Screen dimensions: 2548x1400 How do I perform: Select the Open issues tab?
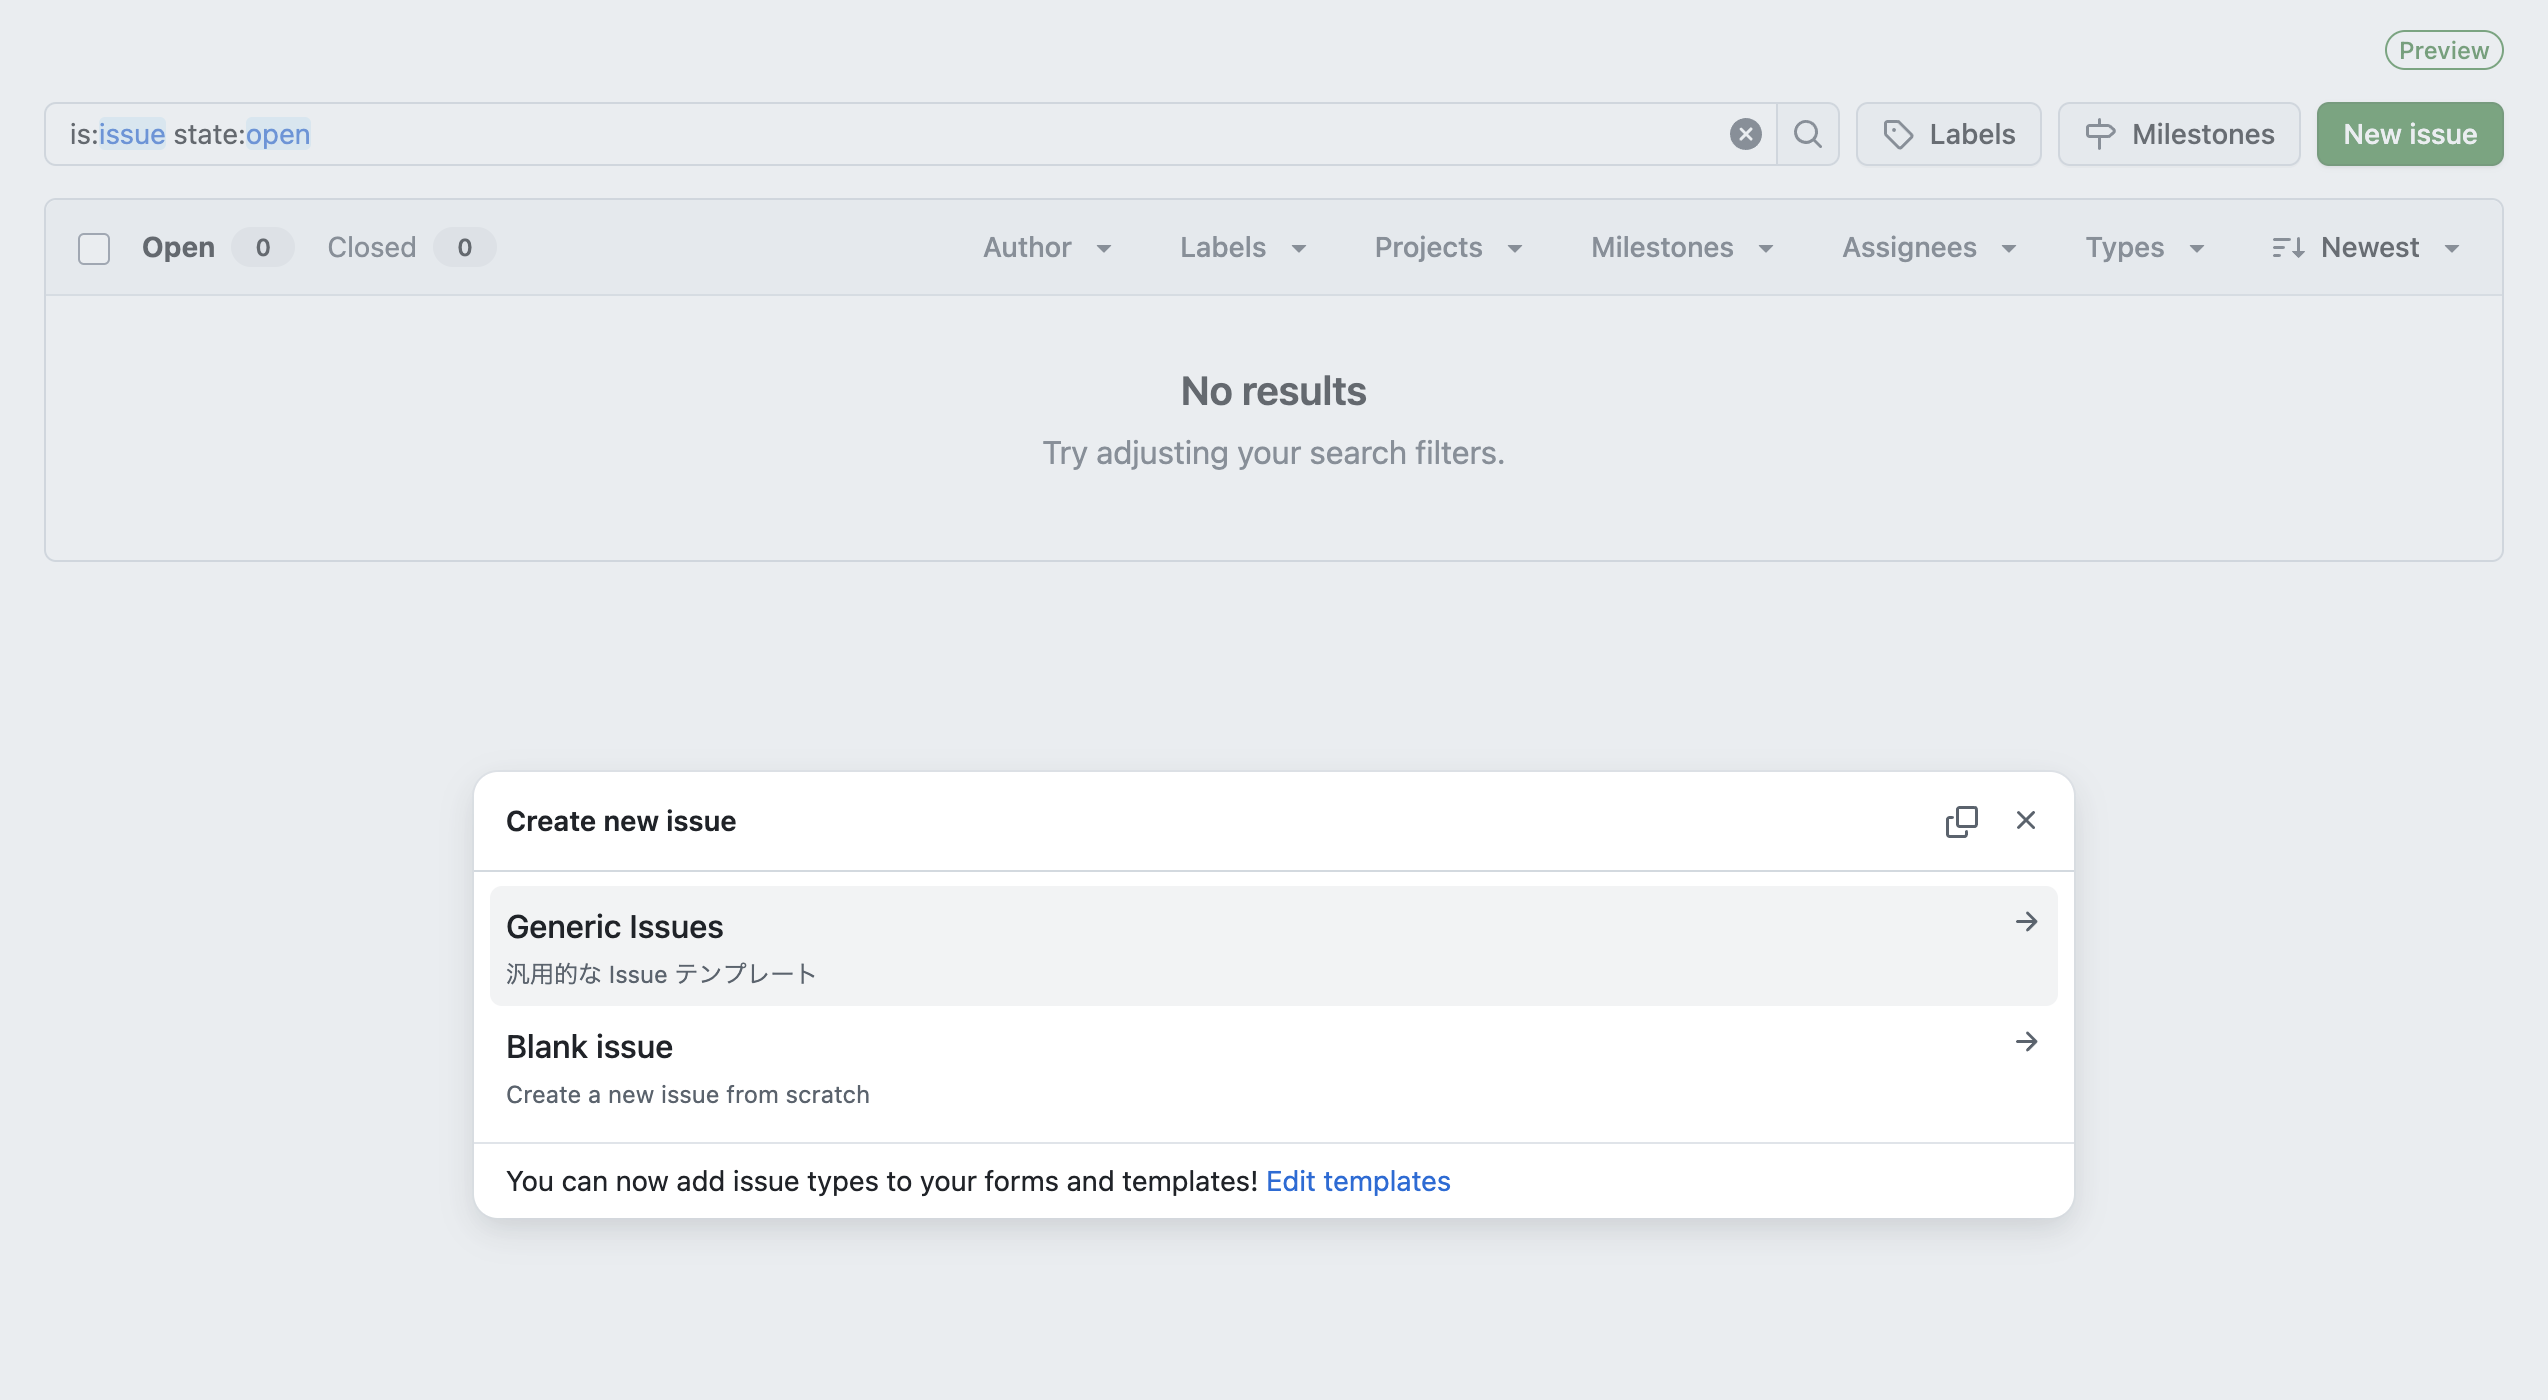[178, 247]
